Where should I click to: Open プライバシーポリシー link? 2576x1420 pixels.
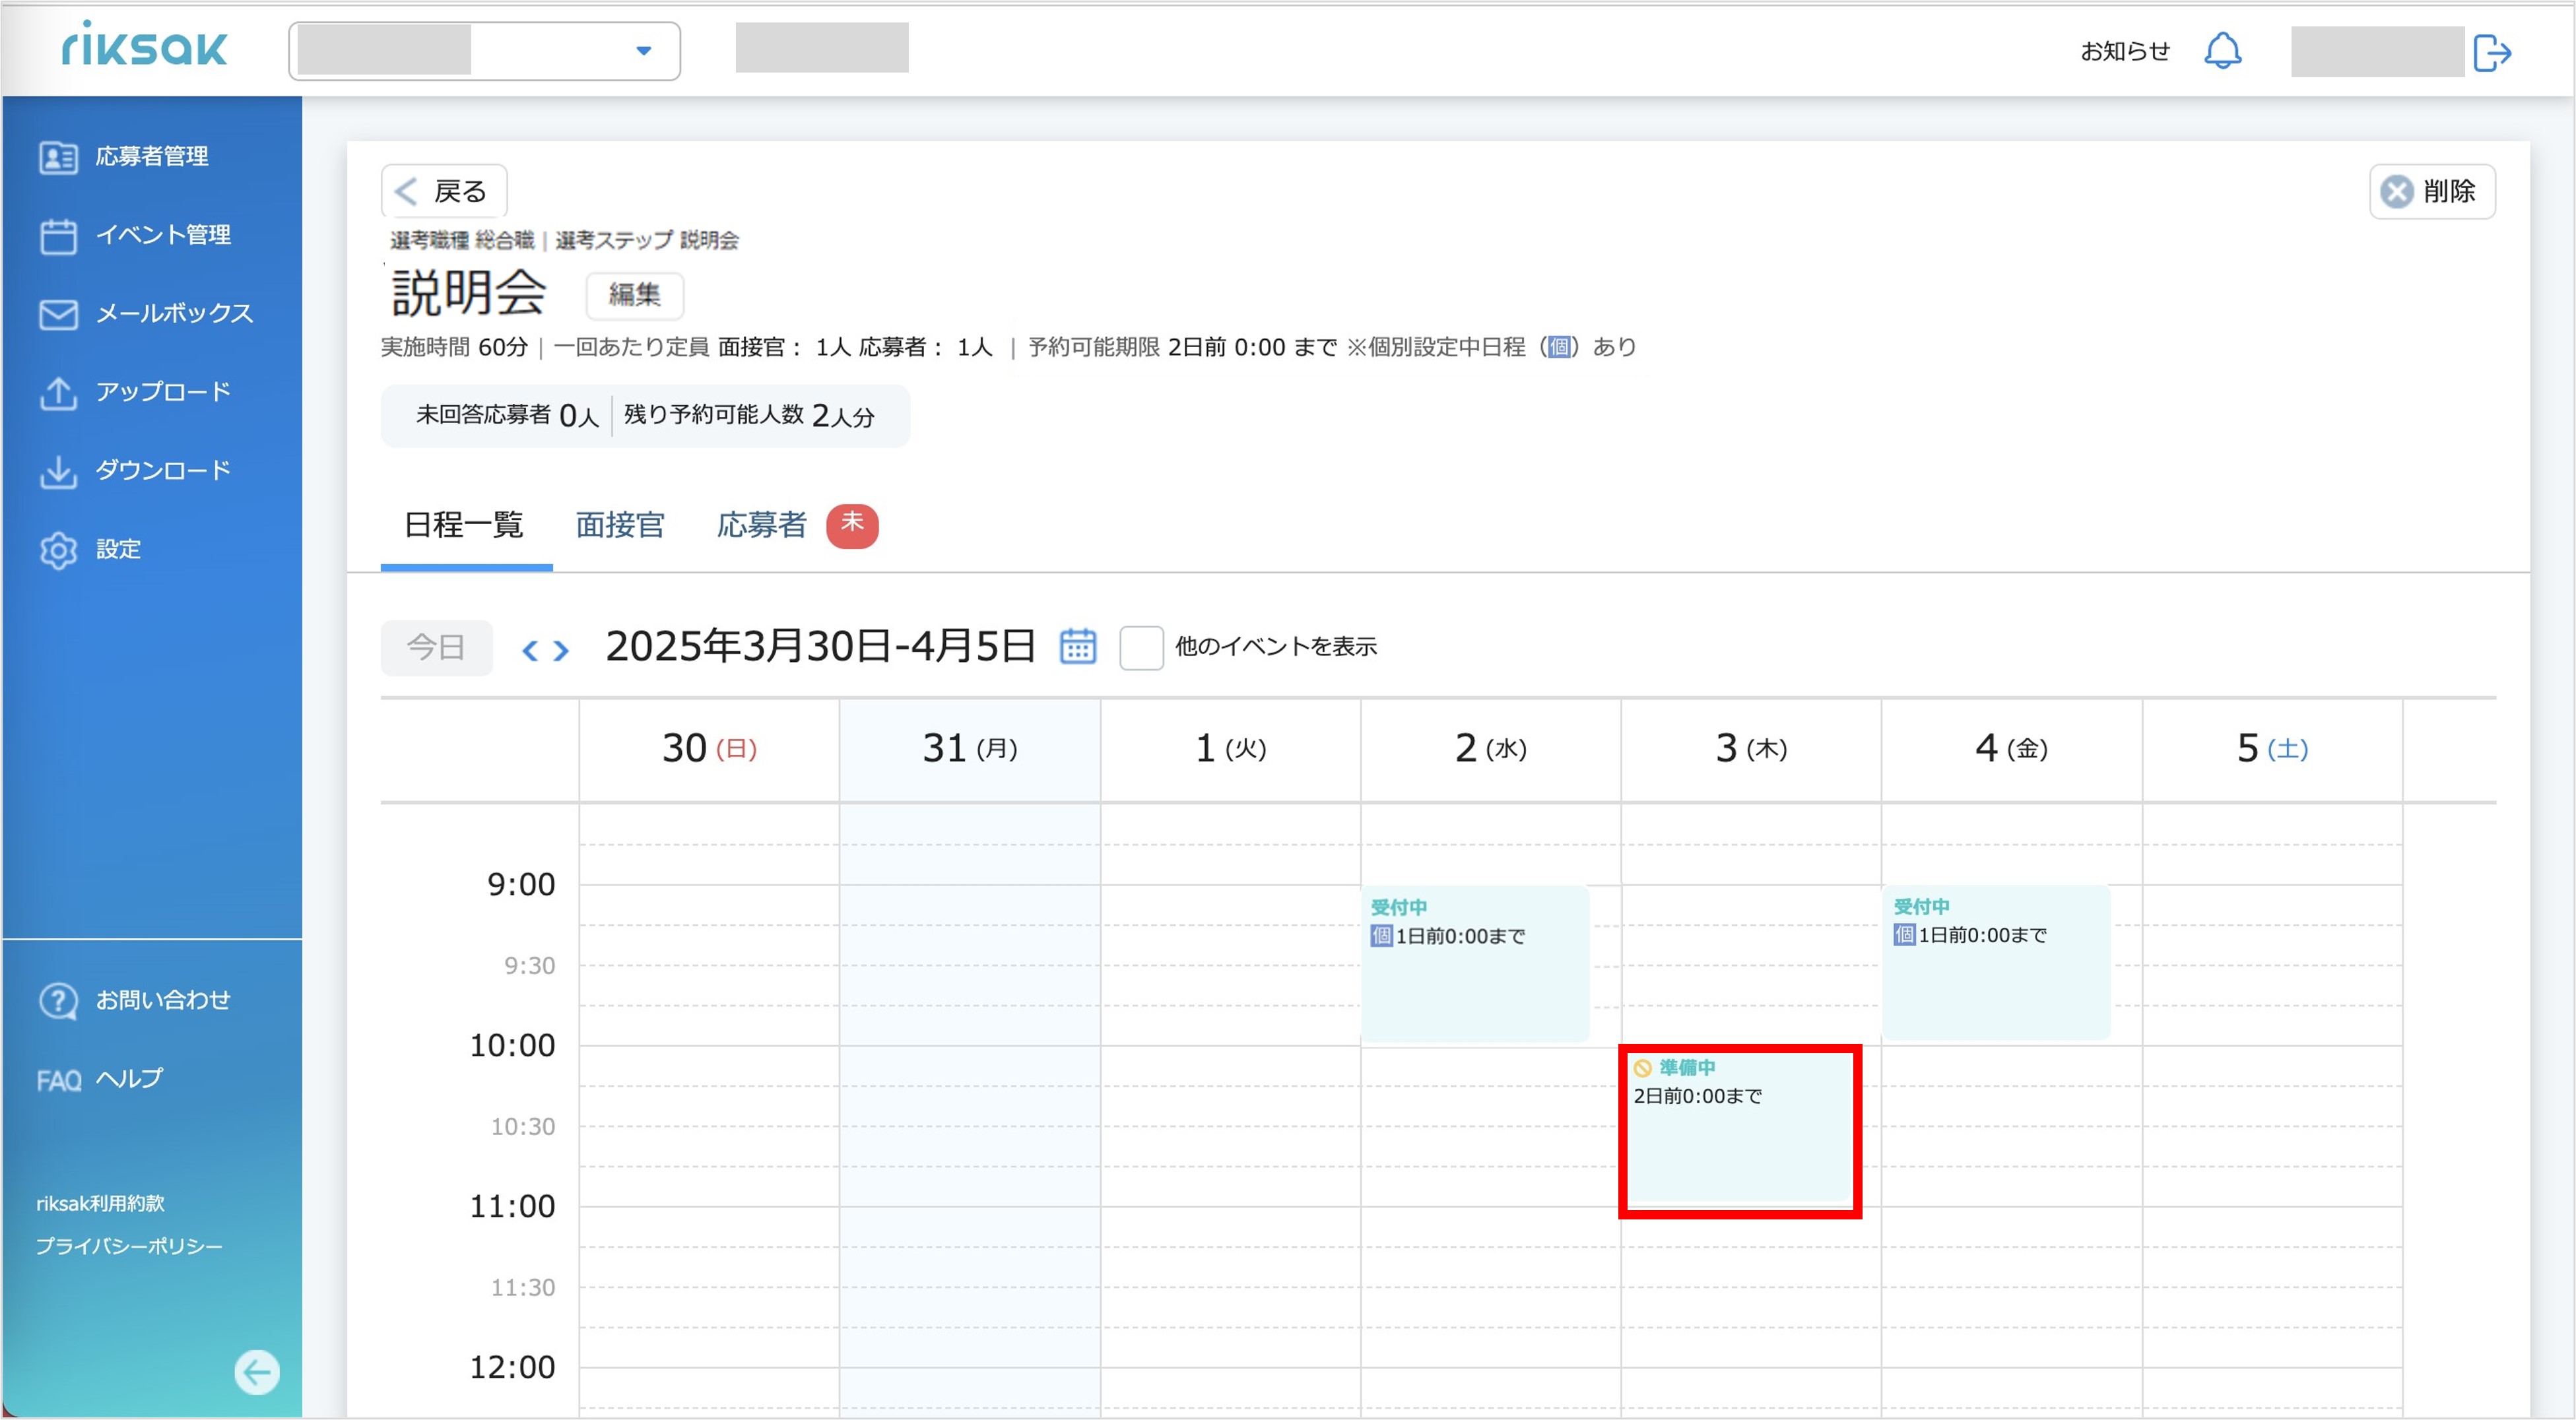point(129,1246)
